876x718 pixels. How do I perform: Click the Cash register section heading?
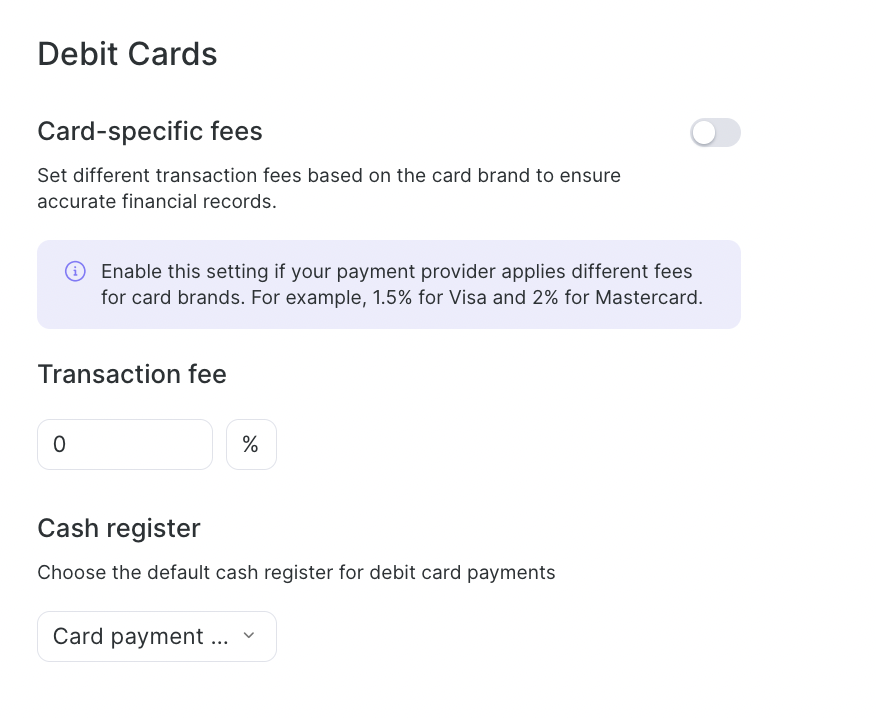pyautogui.click(x=119, y=528)
